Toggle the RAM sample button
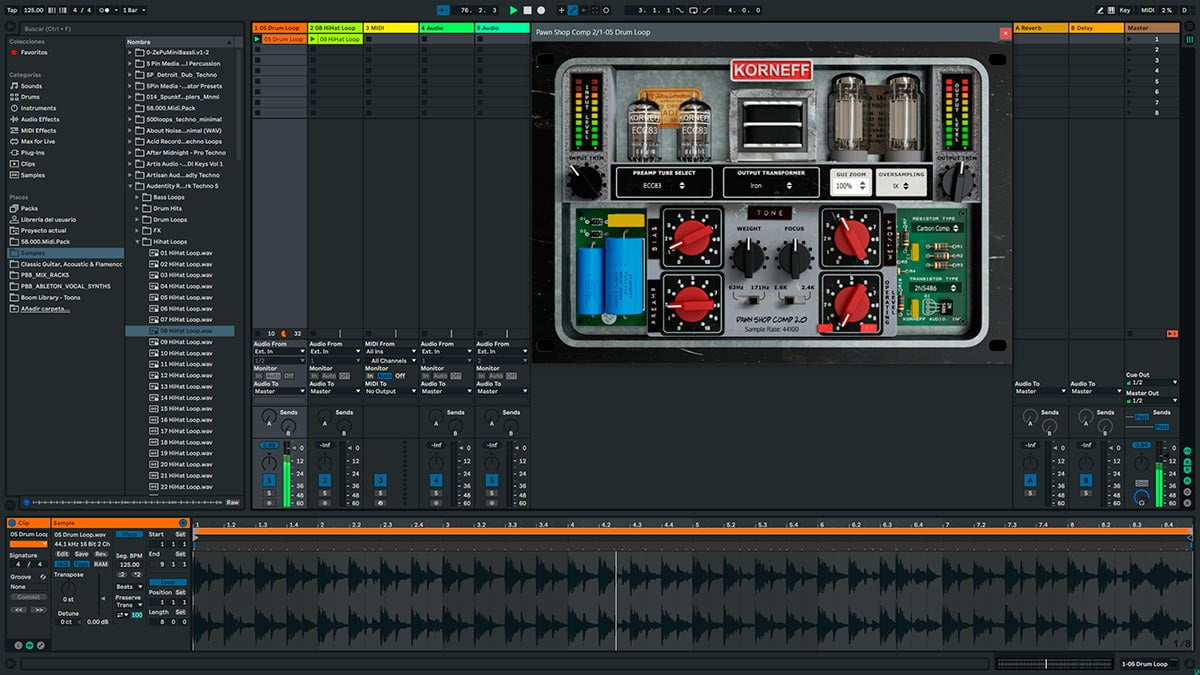The height and width of the screenshot is (675, 1200). coord(101,564)
